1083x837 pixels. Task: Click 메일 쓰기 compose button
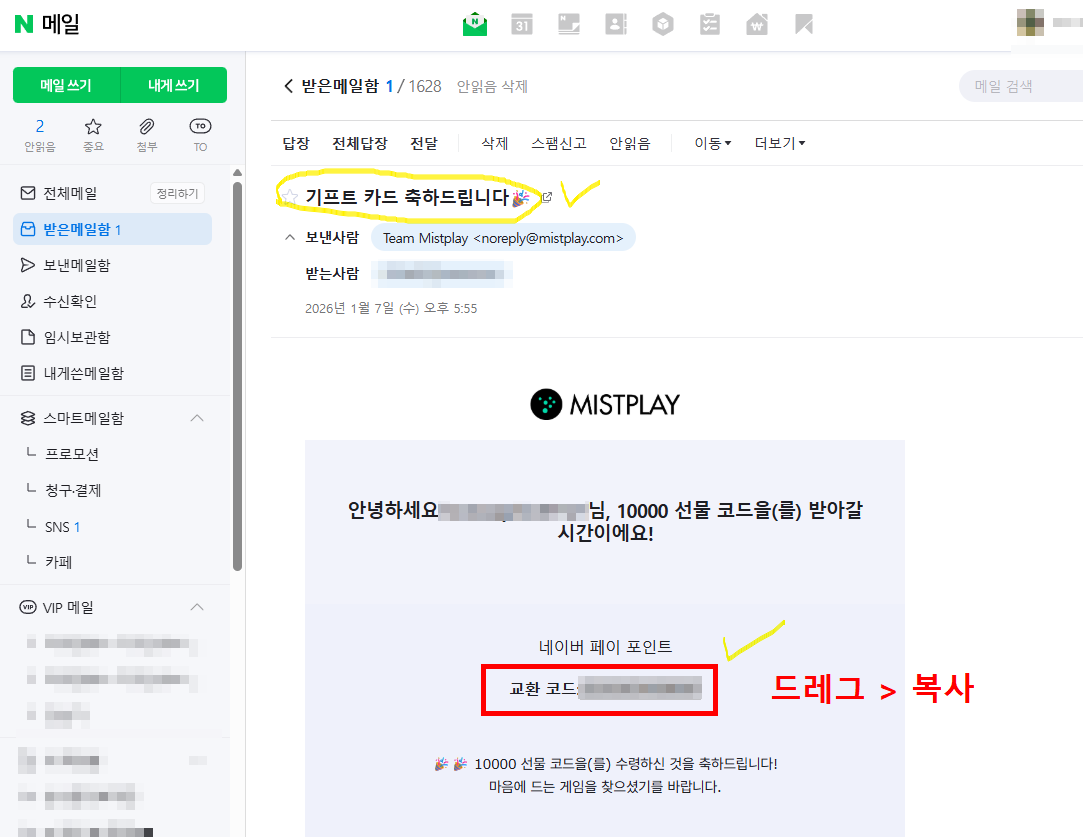66,85
